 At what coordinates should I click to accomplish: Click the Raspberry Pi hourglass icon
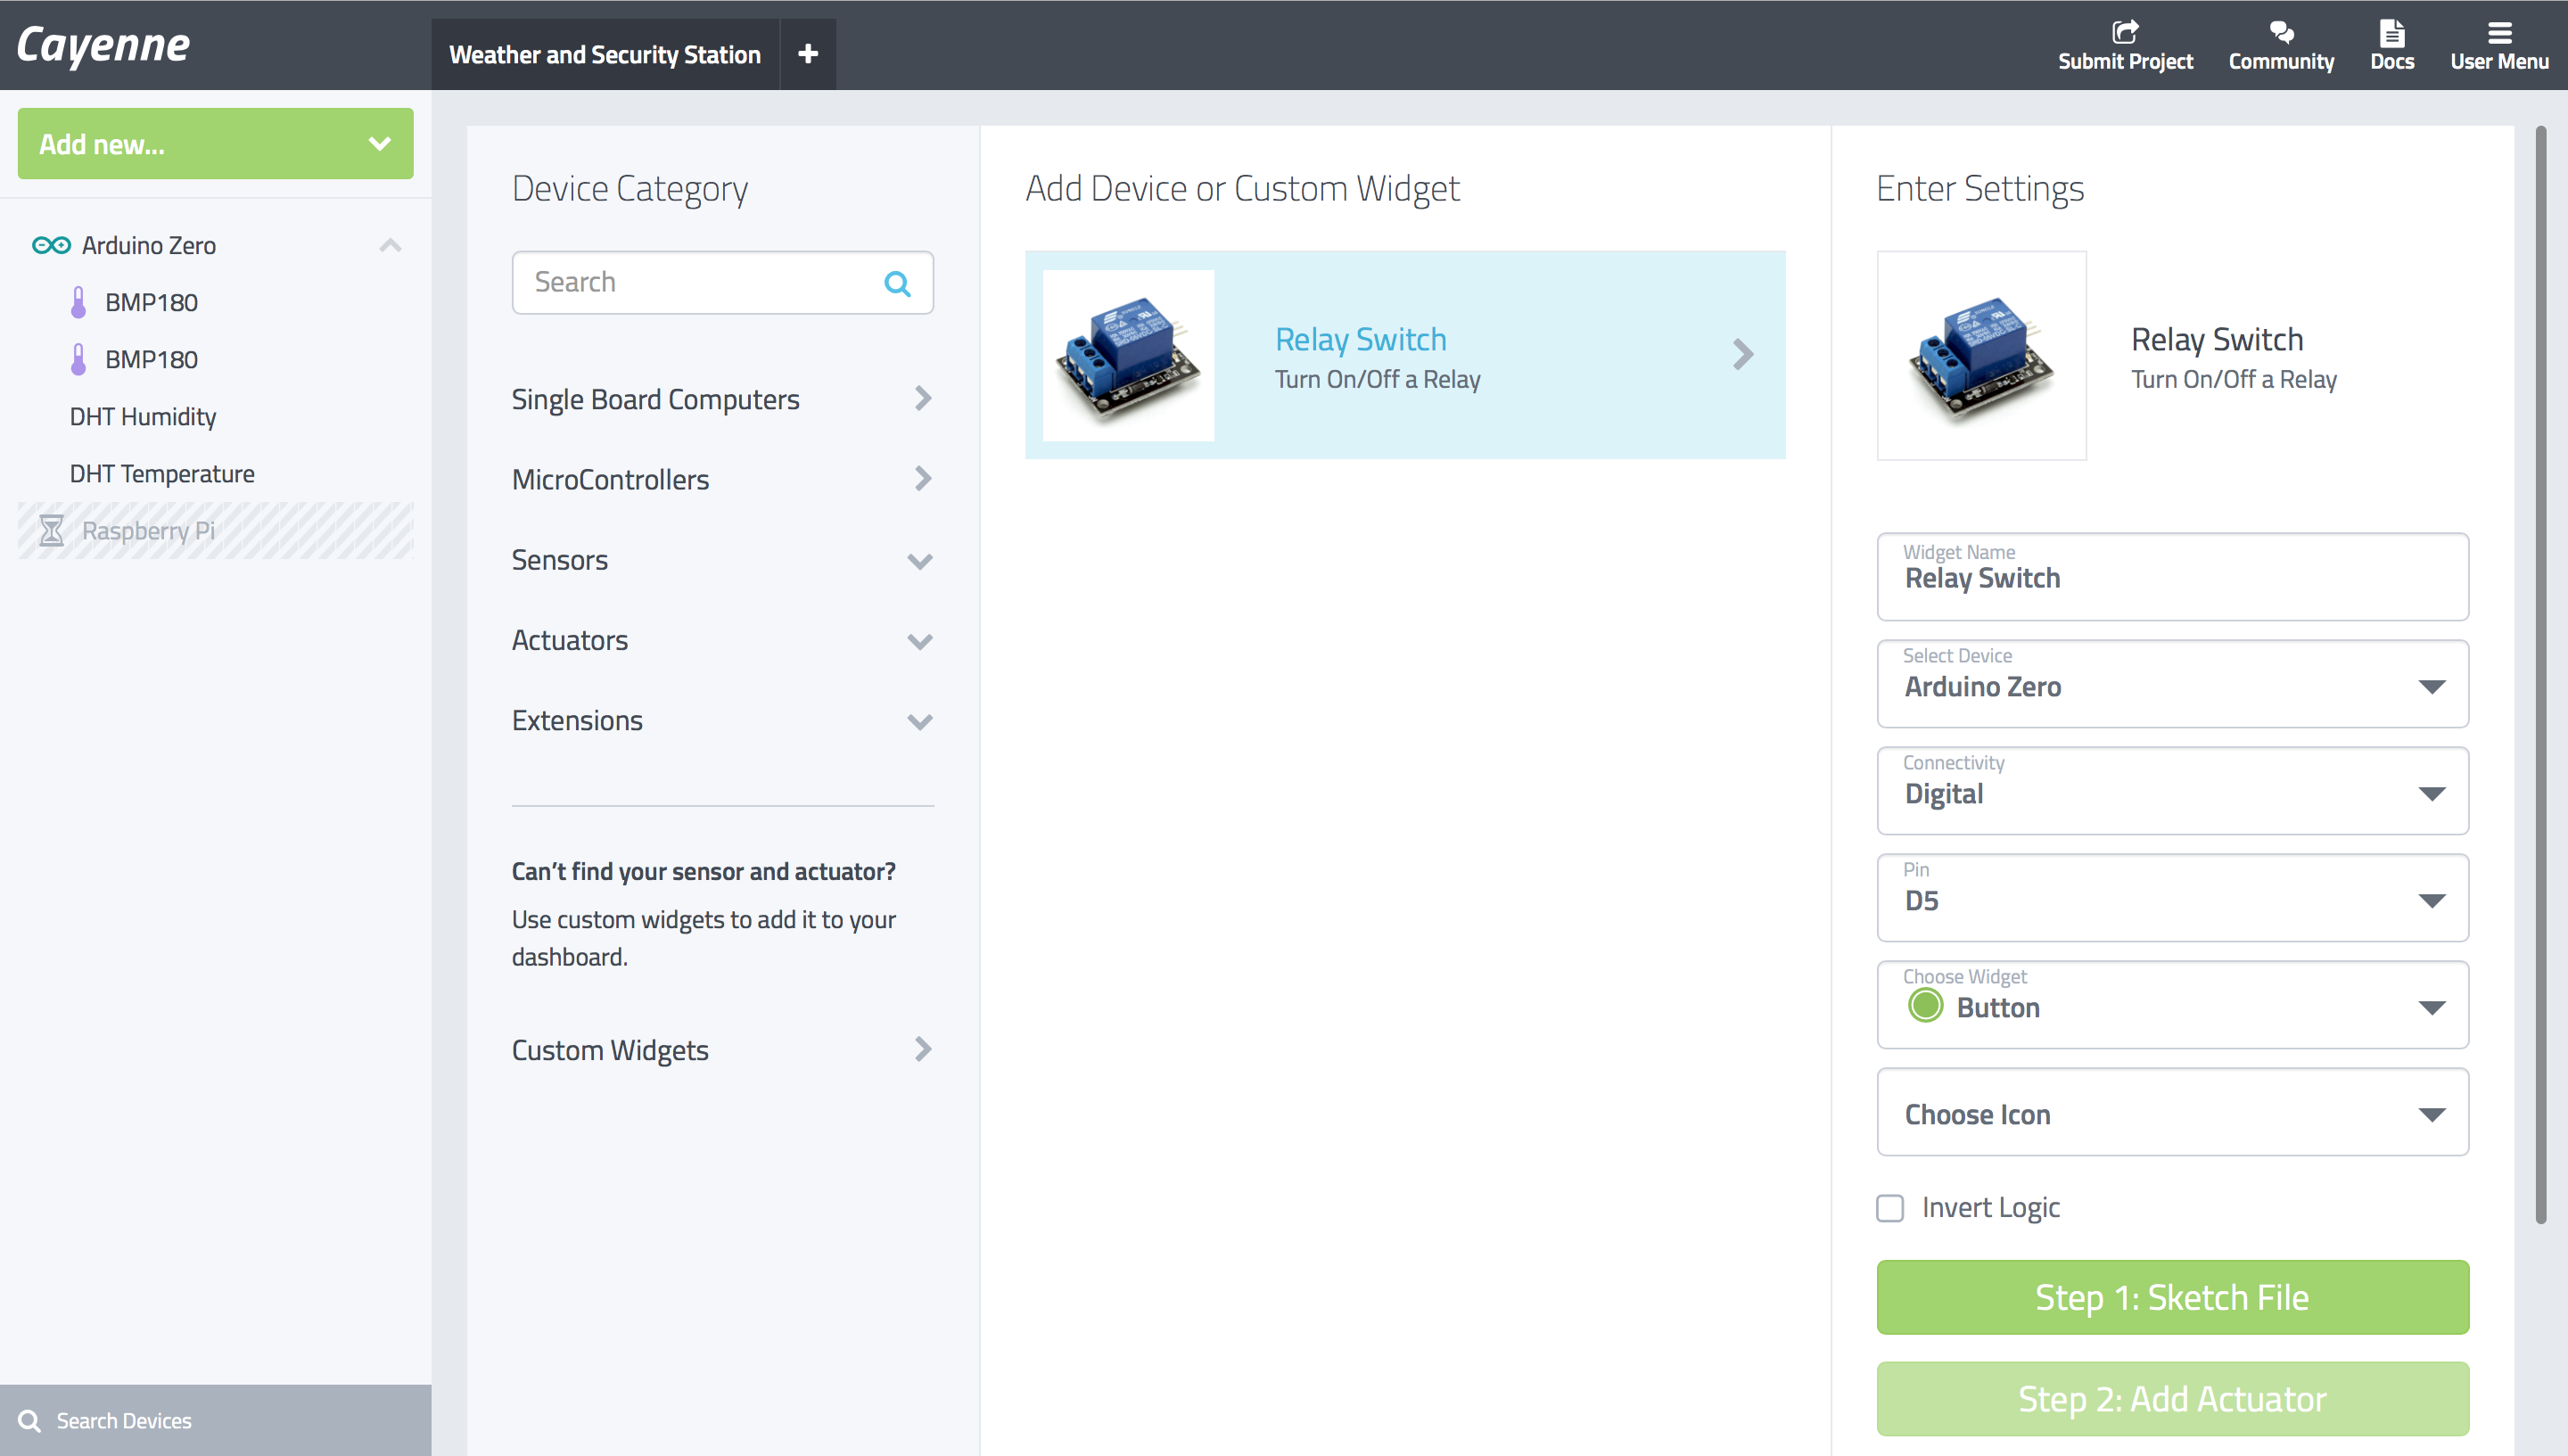pyautogui.click(x=51, y=530)
